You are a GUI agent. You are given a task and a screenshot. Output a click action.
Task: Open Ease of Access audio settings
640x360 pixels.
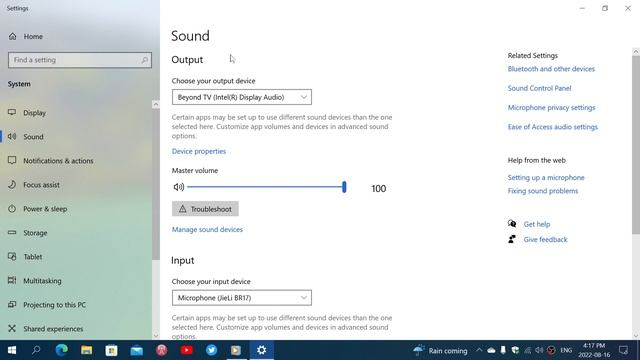click(x=553, y=127)
